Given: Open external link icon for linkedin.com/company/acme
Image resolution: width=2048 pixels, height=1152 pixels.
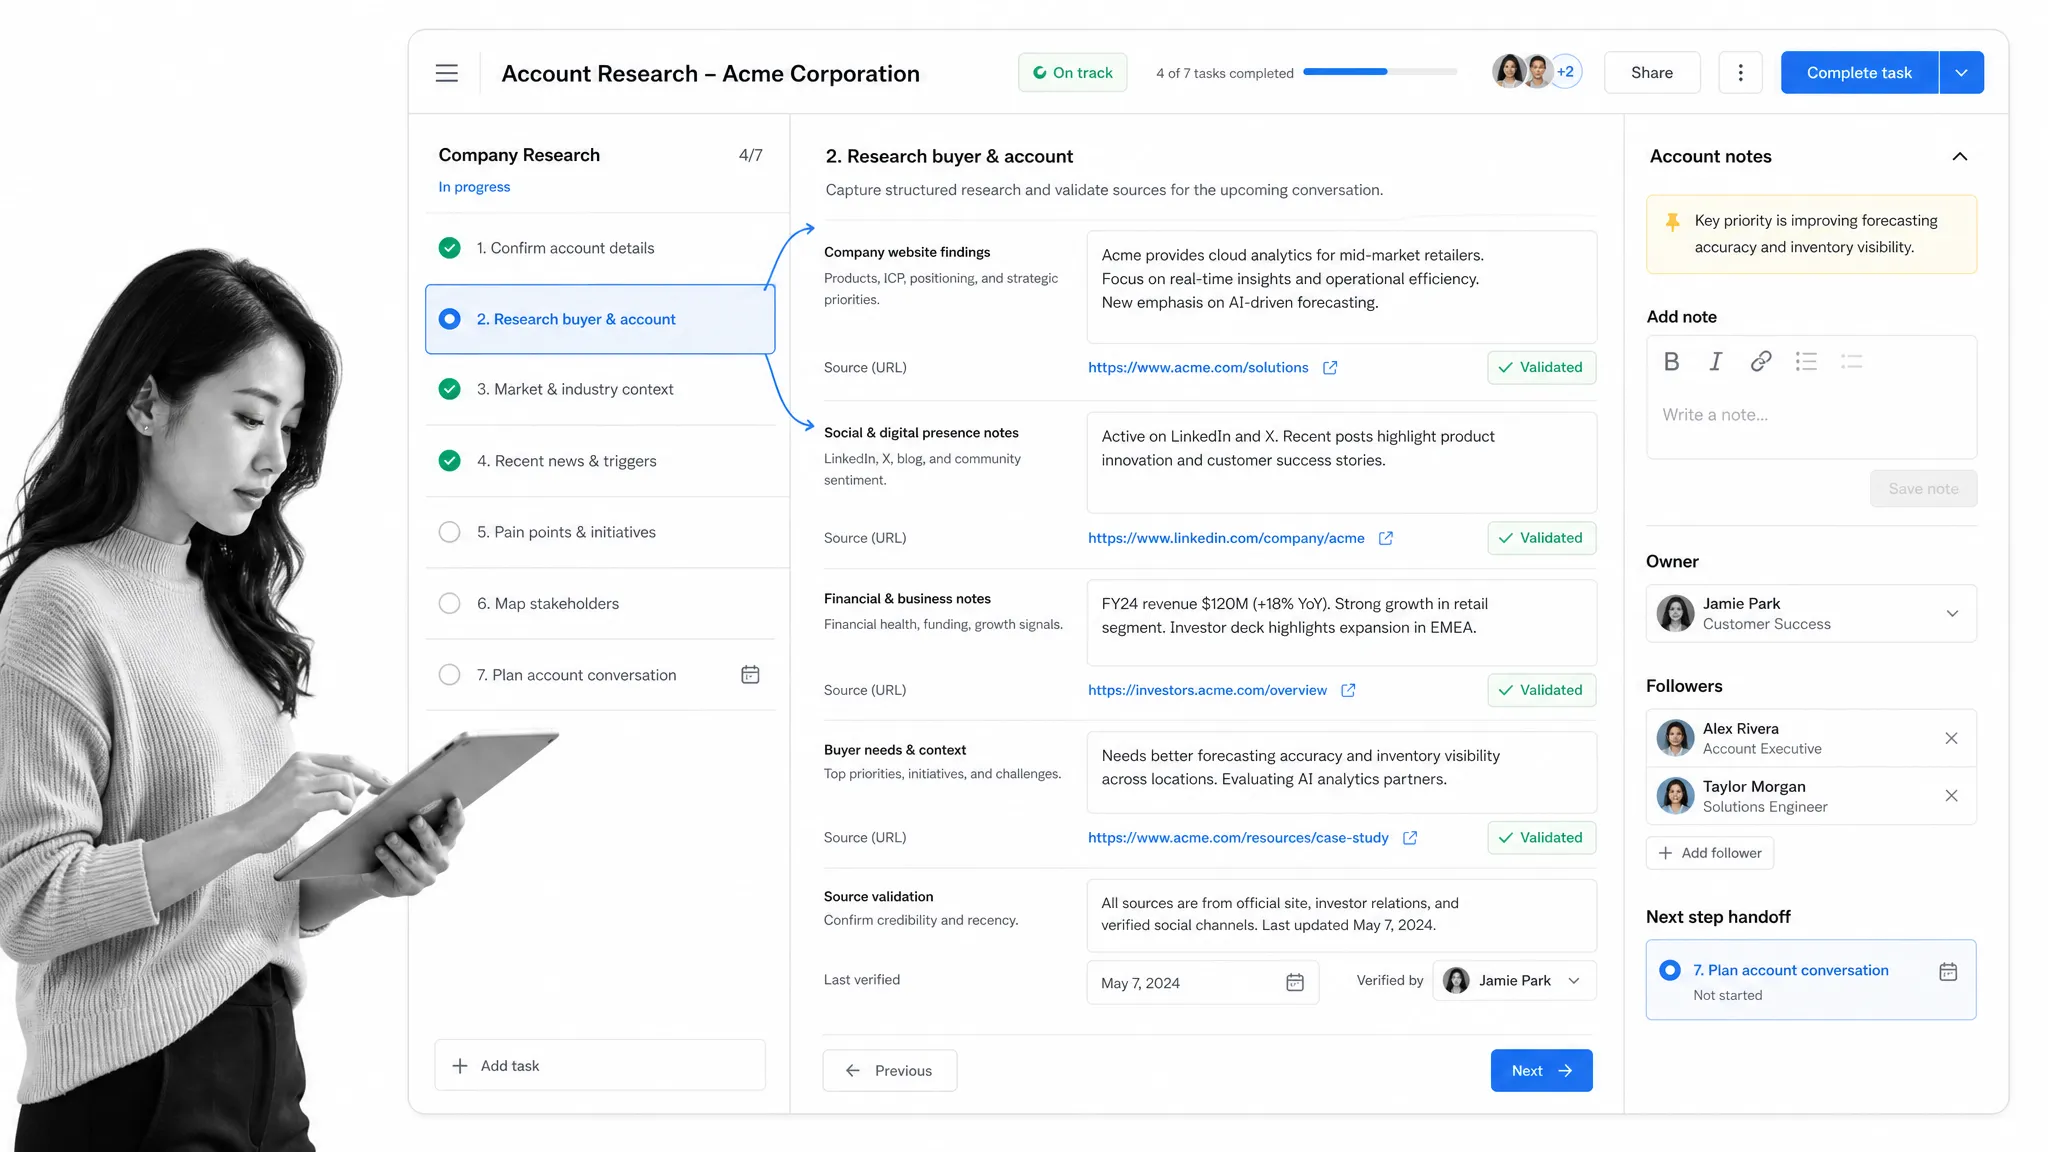Looking at the screenshot, I should coord(1386,538).
